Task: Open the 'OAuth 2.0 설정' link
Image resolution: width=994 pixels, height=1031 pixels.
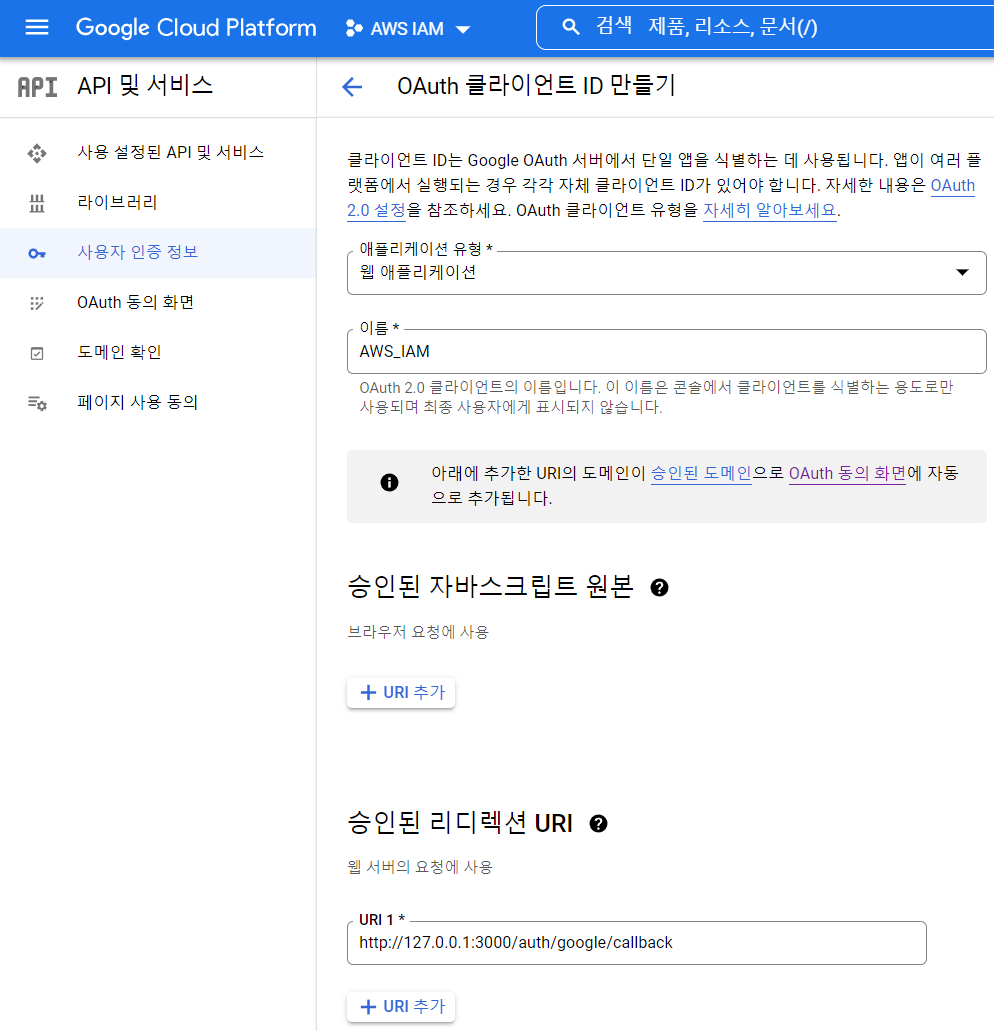Action: (377, 210)
